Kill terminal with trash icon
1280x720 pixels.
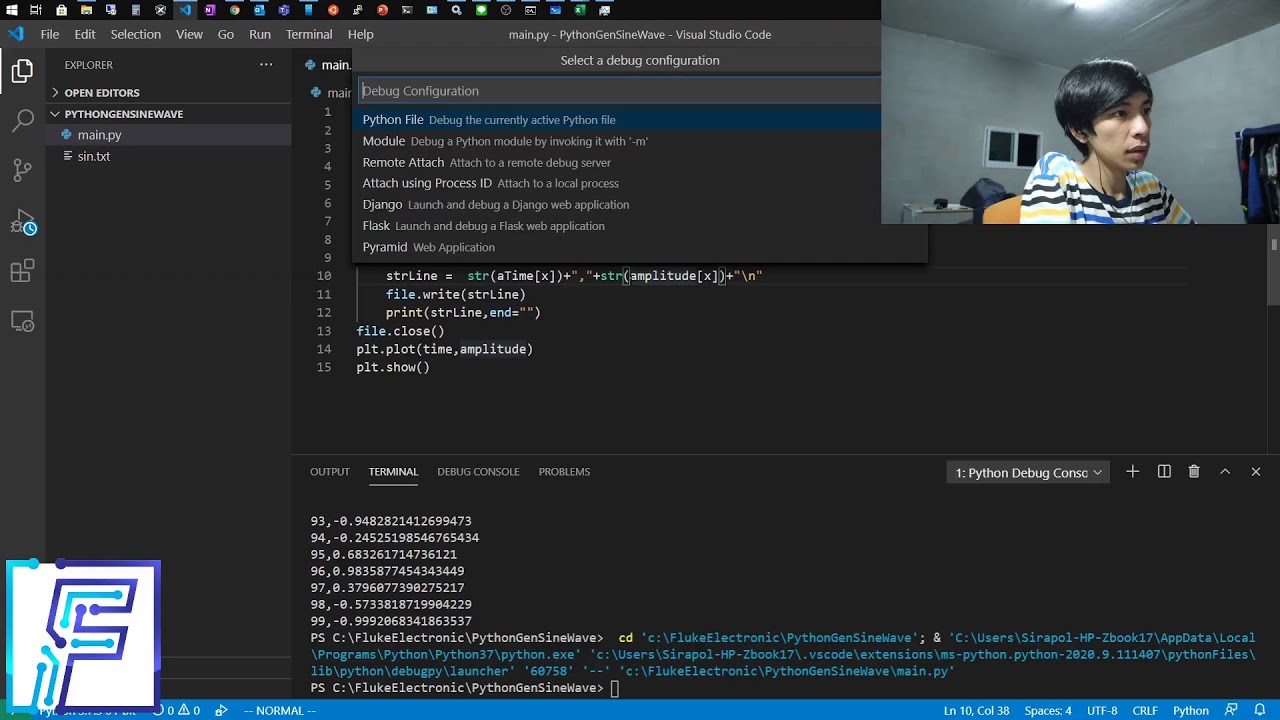click(x=1194, y=472)
